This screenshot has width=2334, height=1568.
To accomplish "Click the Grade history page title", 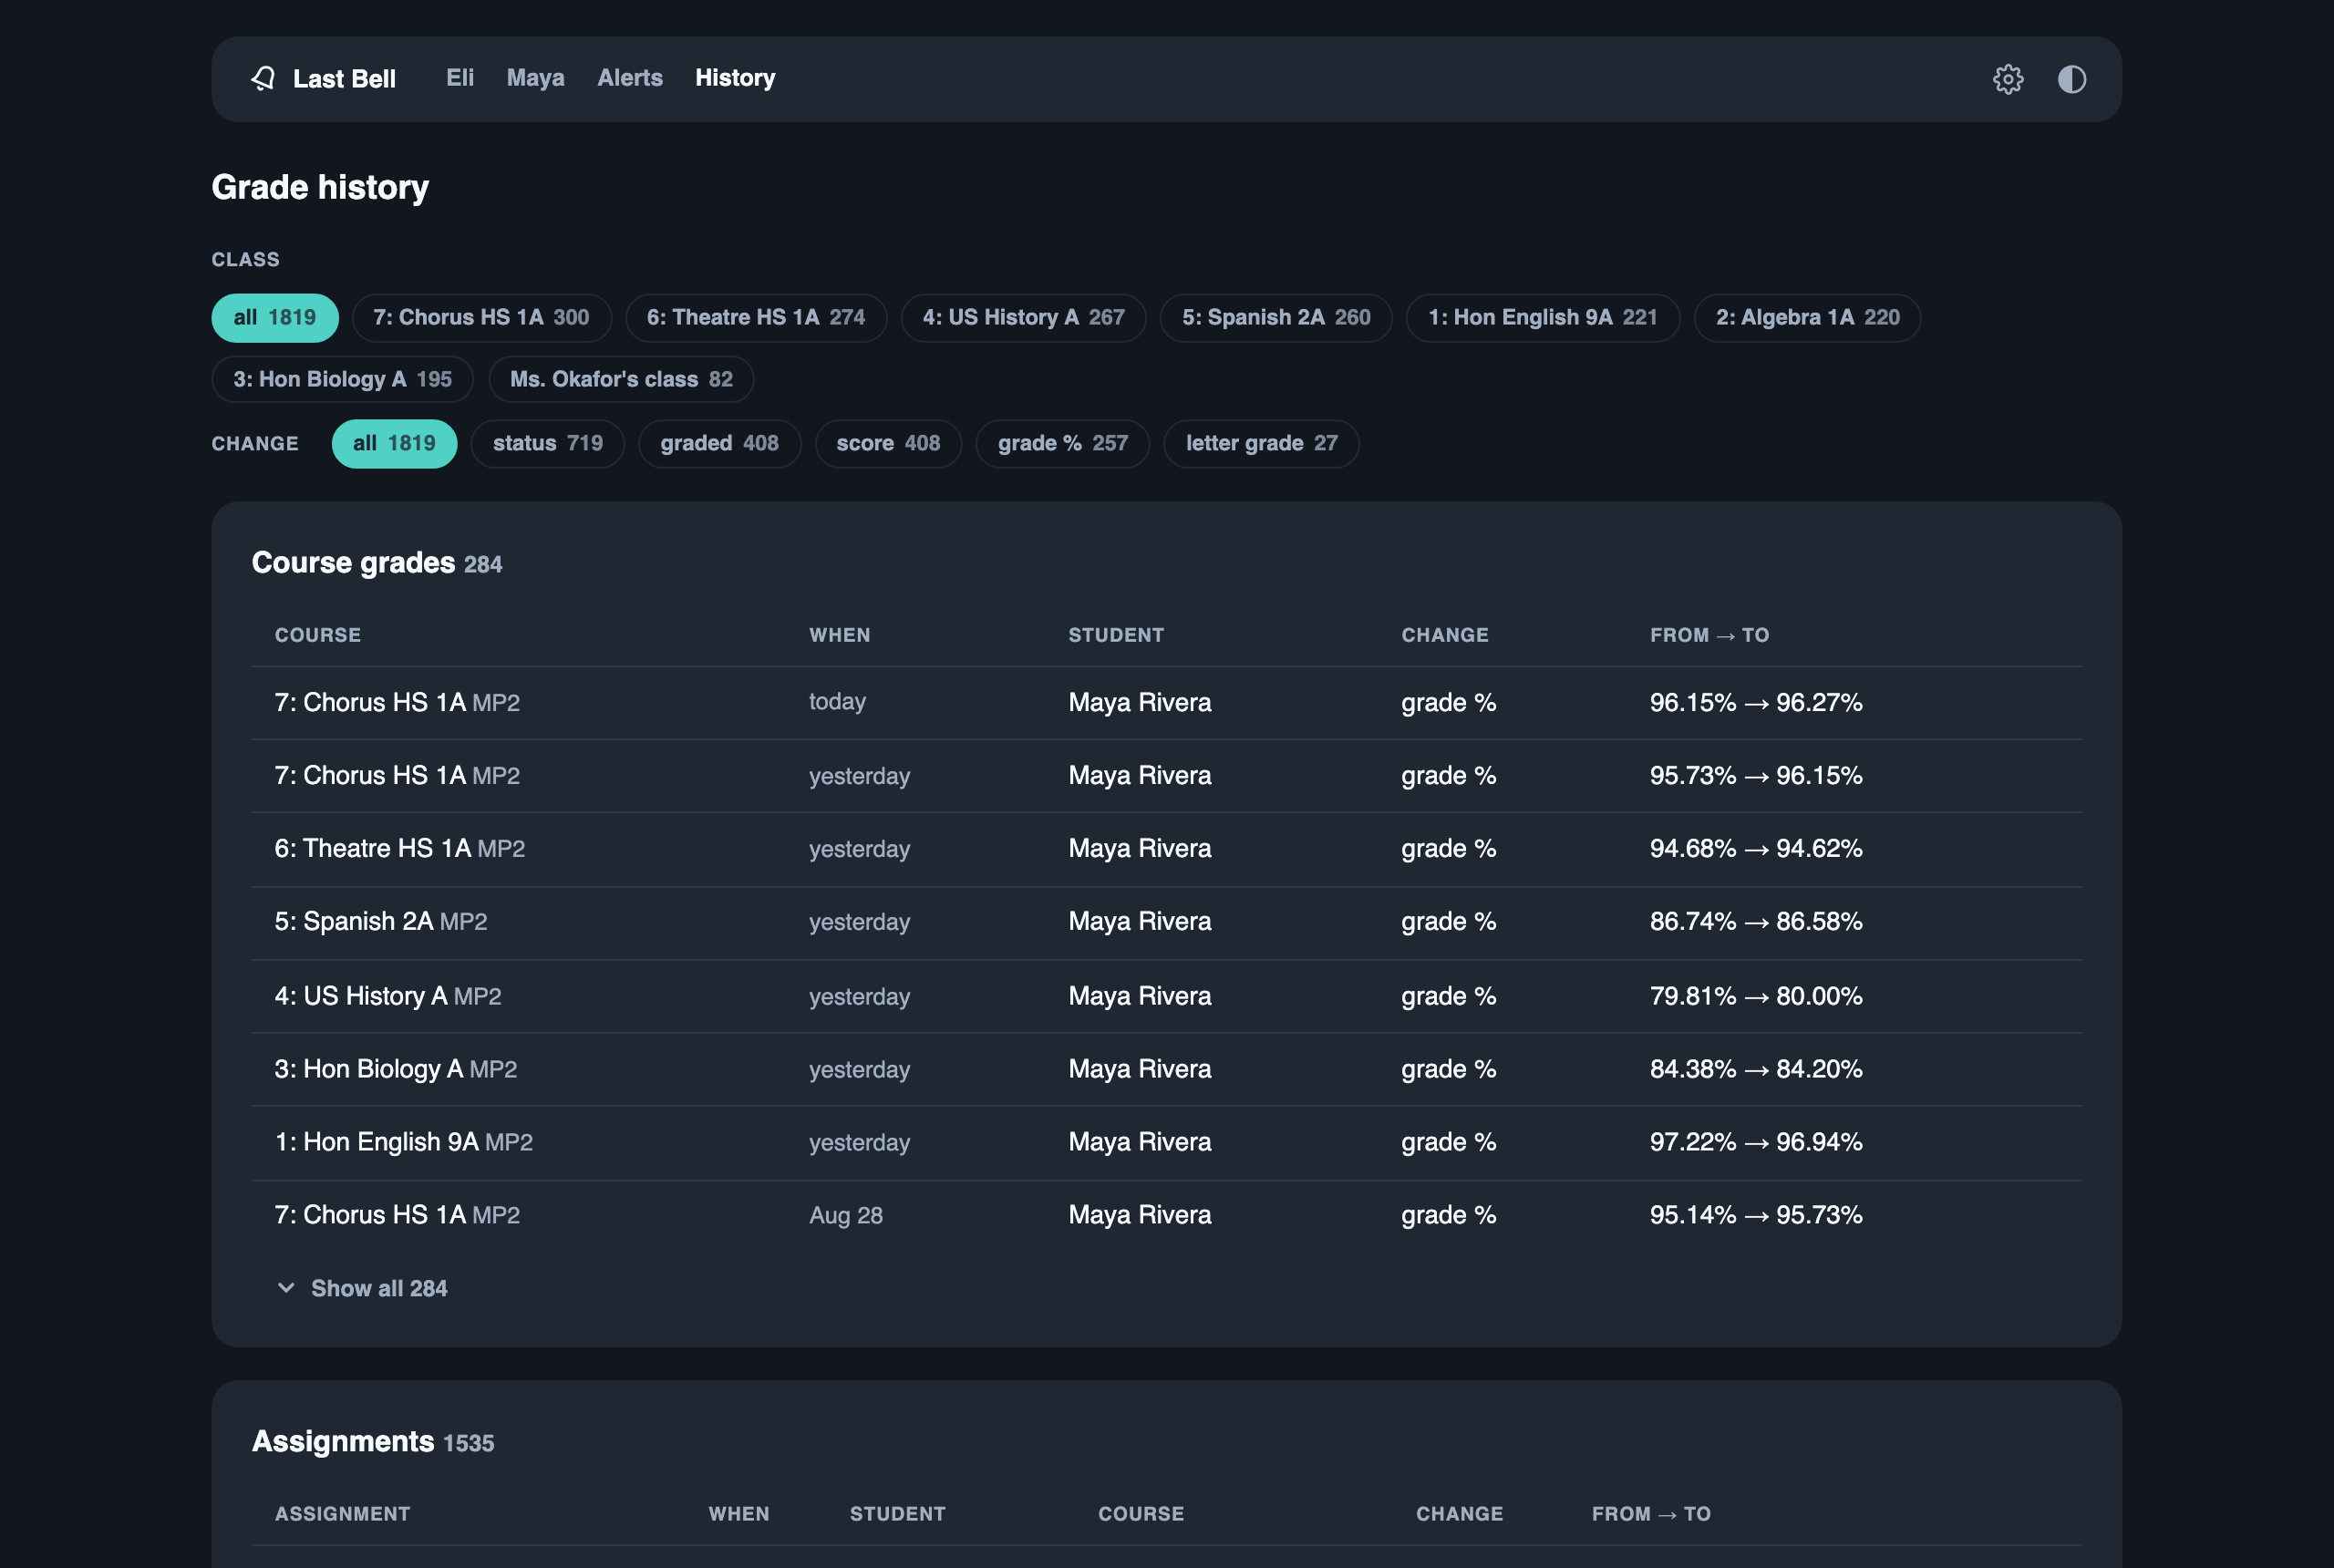I will [x=320, y=187].
